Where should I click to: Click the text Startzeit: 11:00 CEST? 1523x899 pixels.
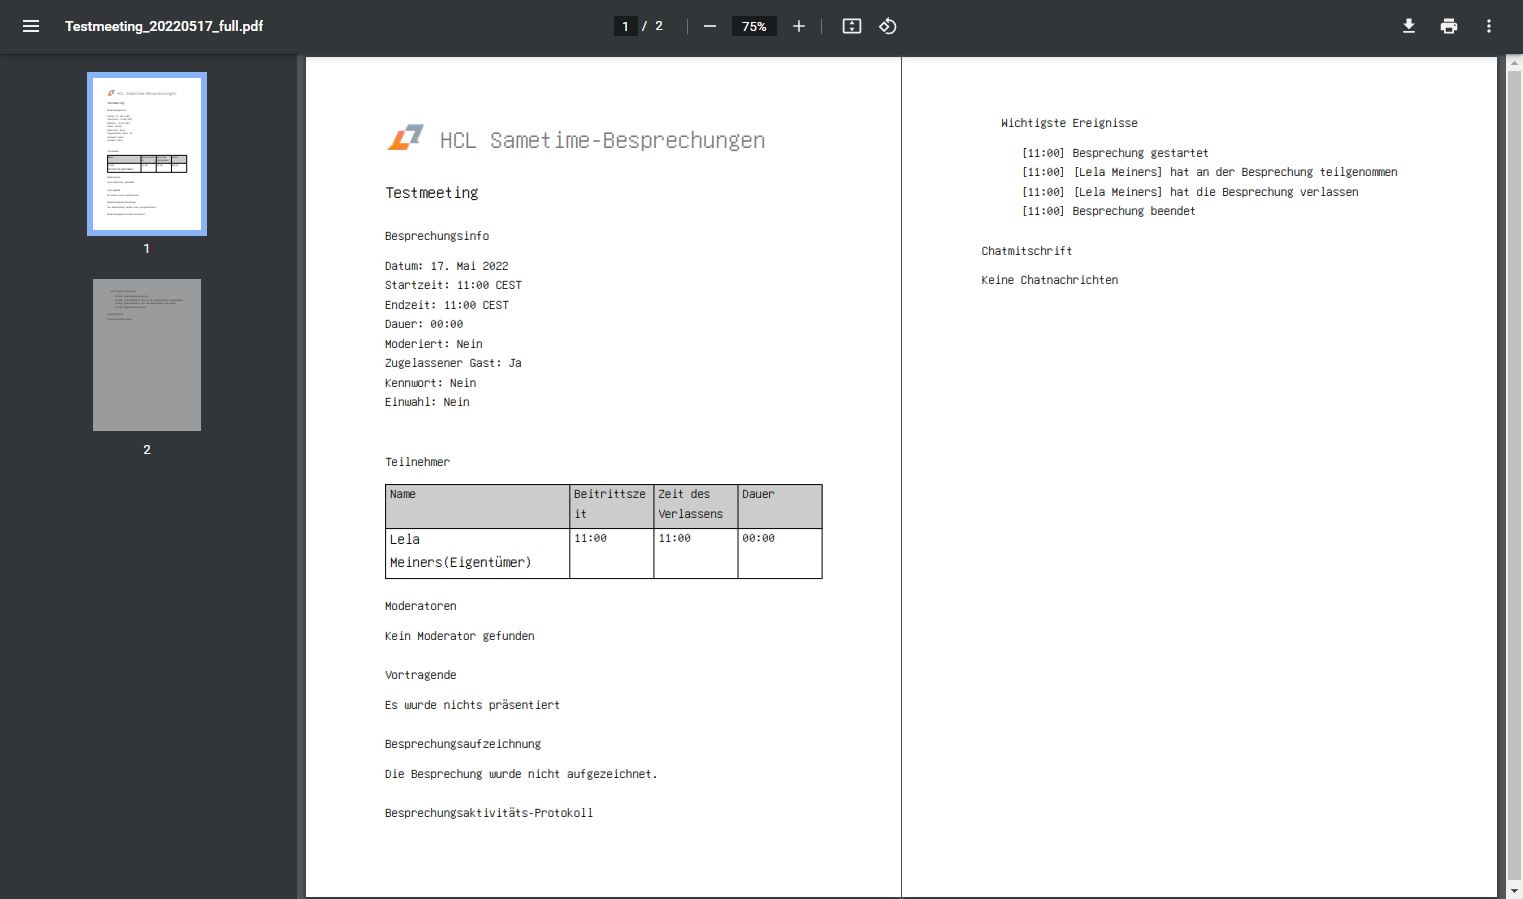[x=453, y=285]
